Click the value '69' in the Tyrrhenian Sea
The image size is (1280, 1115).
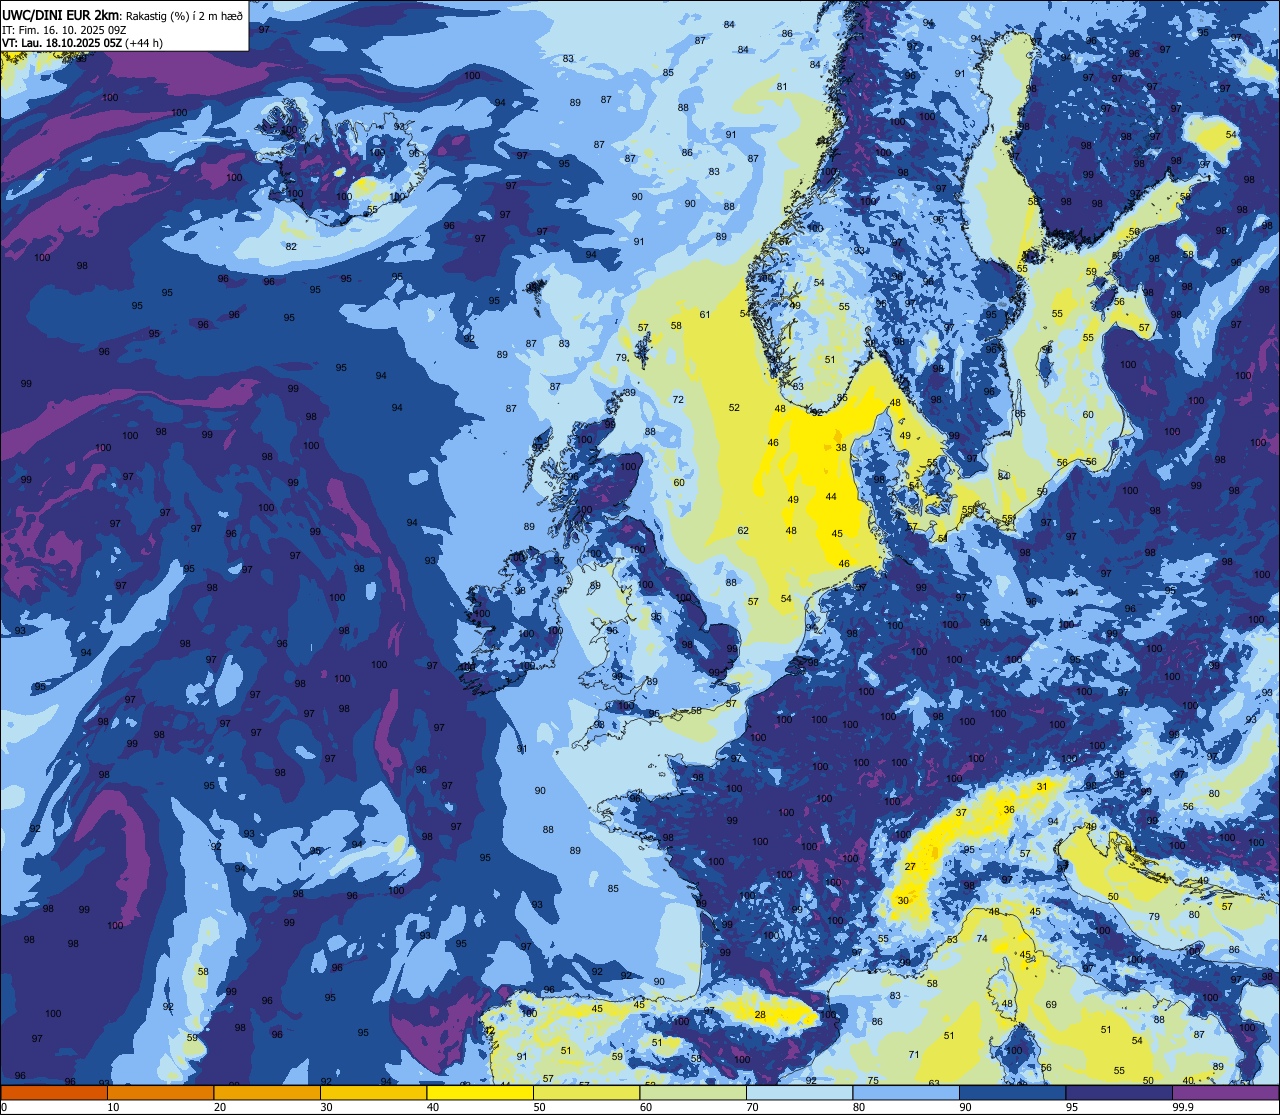(1051, 1005)
